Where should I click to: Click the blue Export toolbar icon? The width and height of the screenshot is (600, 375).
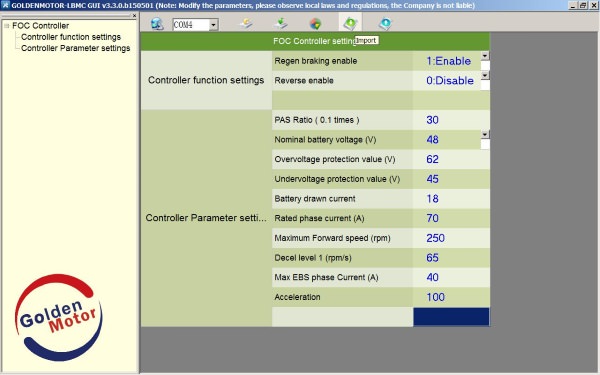point(385,24)
